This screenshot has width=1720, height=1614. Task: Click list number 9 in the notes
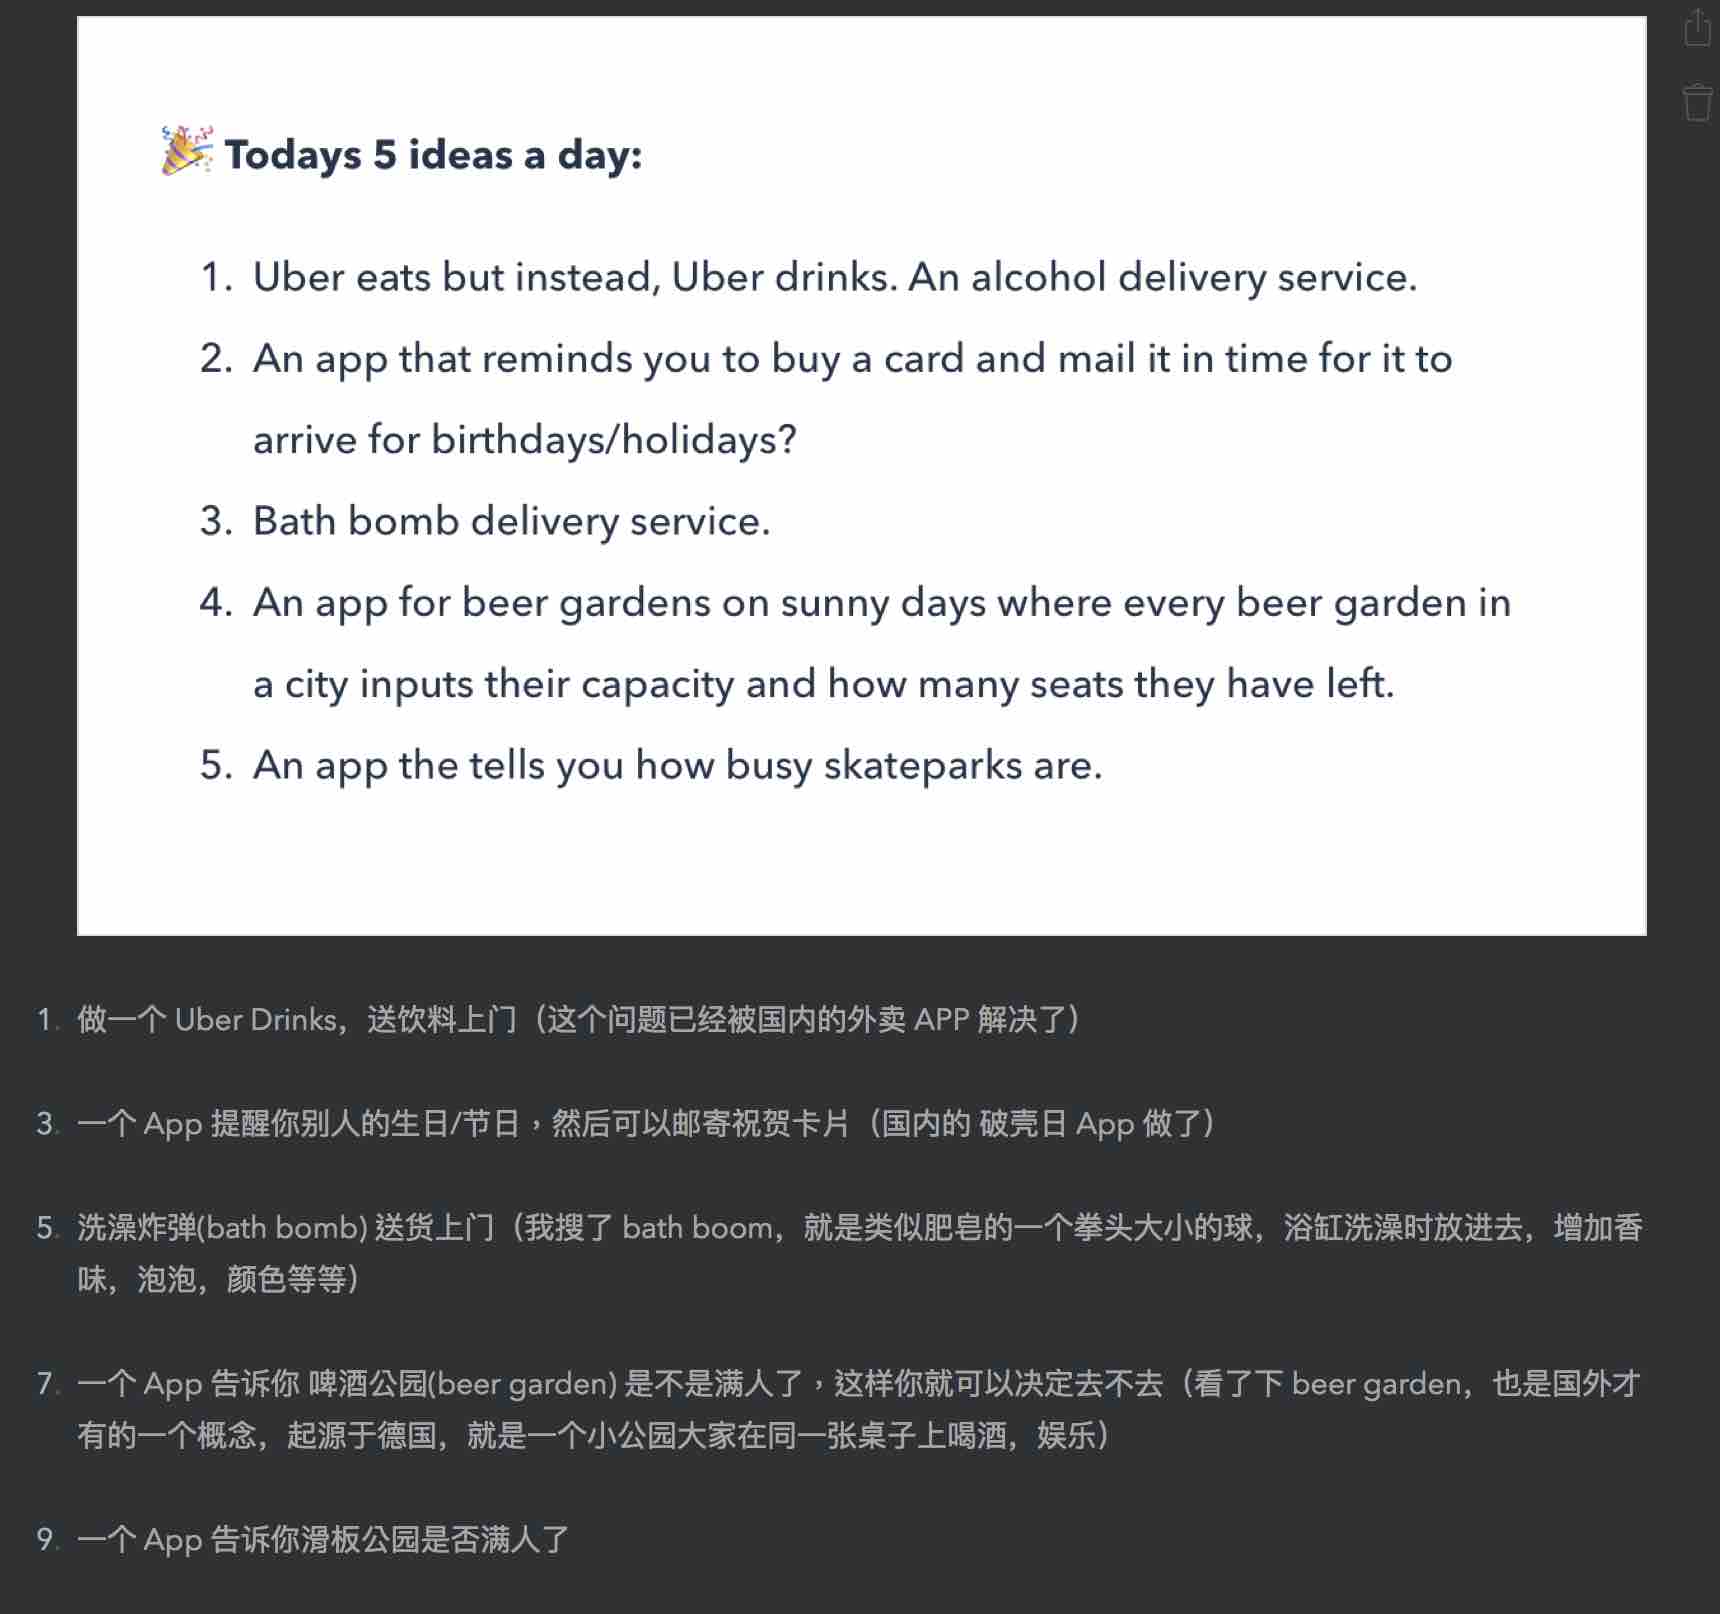point(47,1540)
